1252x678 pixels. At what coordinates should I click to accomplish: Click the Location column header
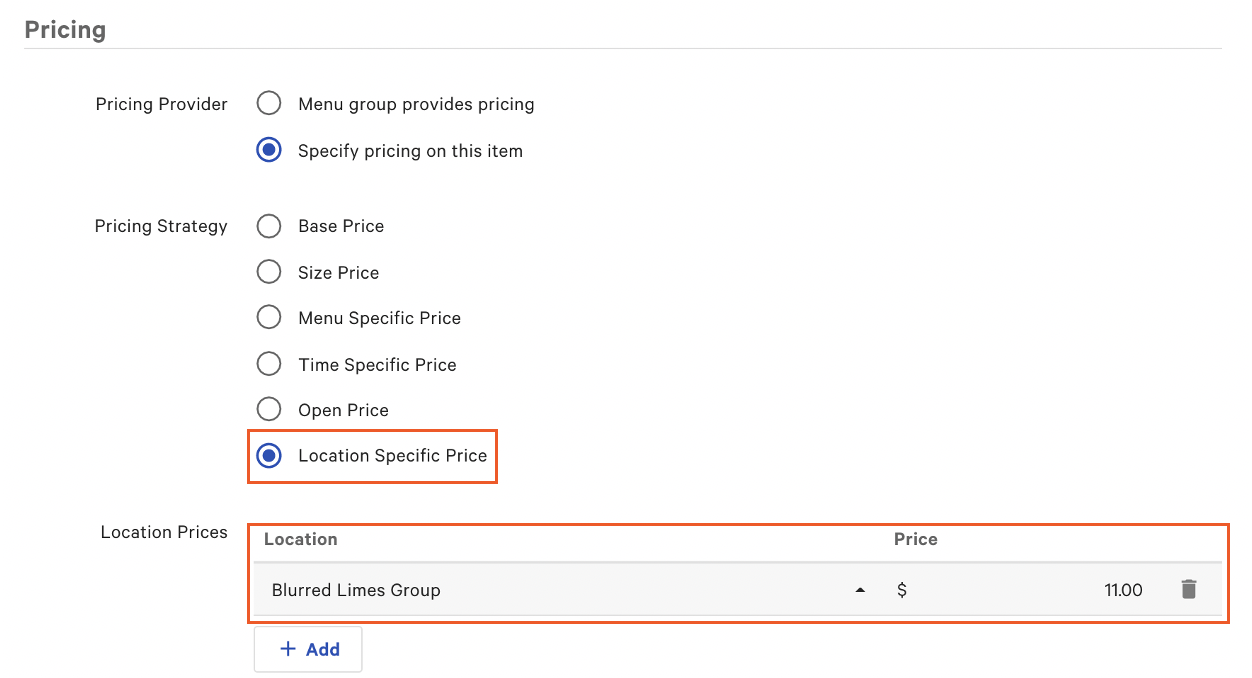tap(300, 539)
